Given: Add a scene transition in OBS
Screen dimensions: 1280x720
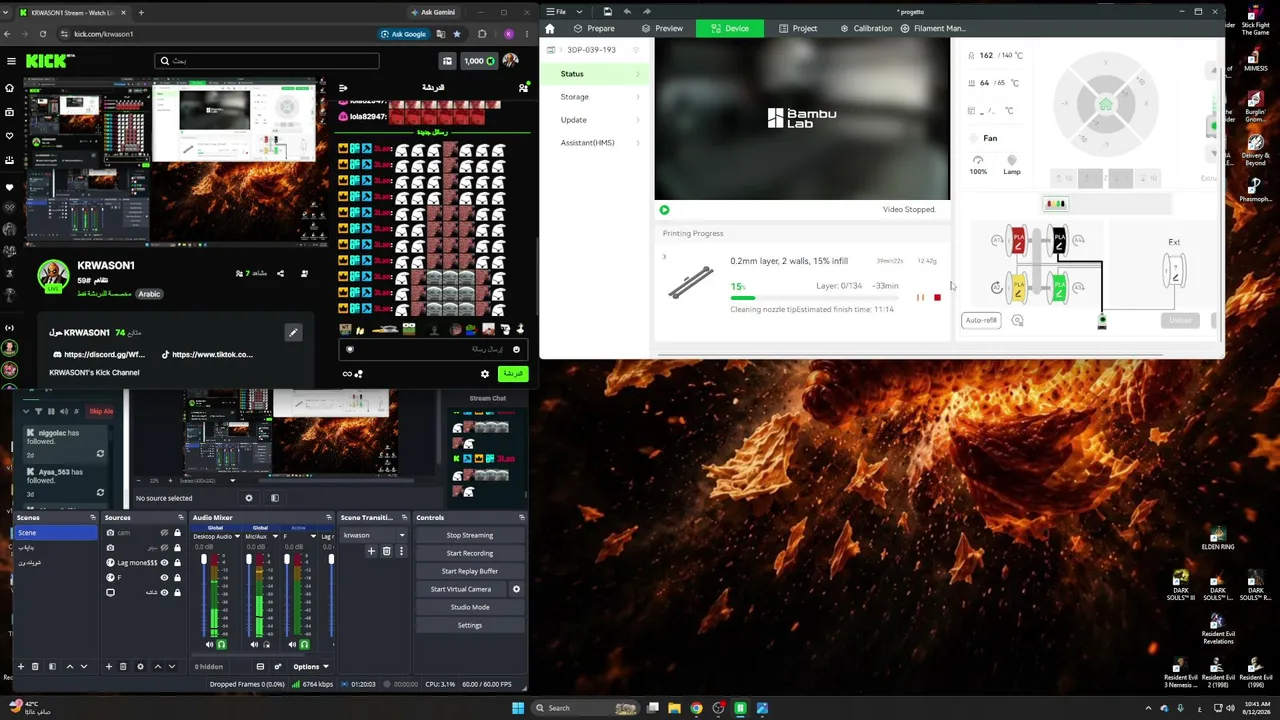Looking at the screenshot, I should (x=371, y=551).
